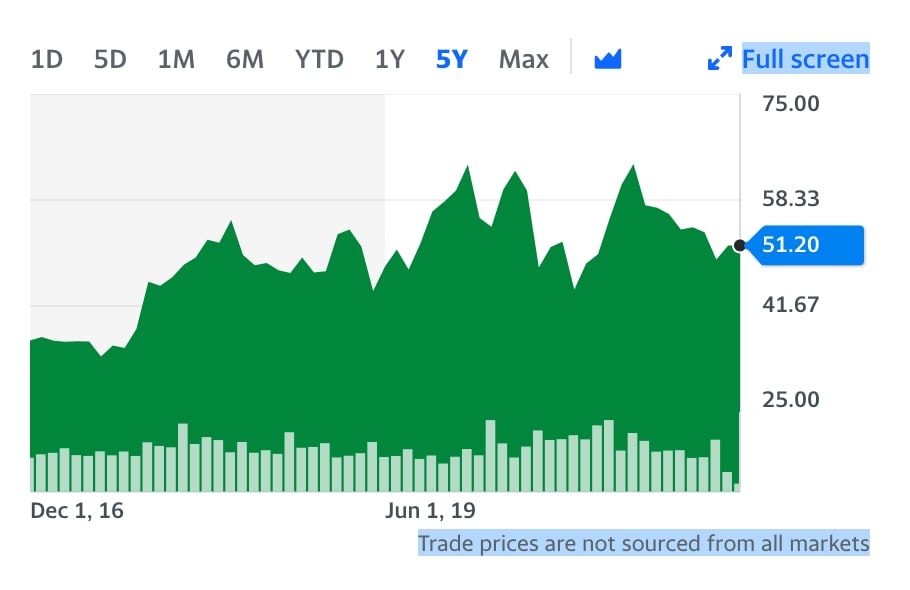Click the 25.00 axis label
The width and height of the screenshot is (910, 590).
point(790,400)
